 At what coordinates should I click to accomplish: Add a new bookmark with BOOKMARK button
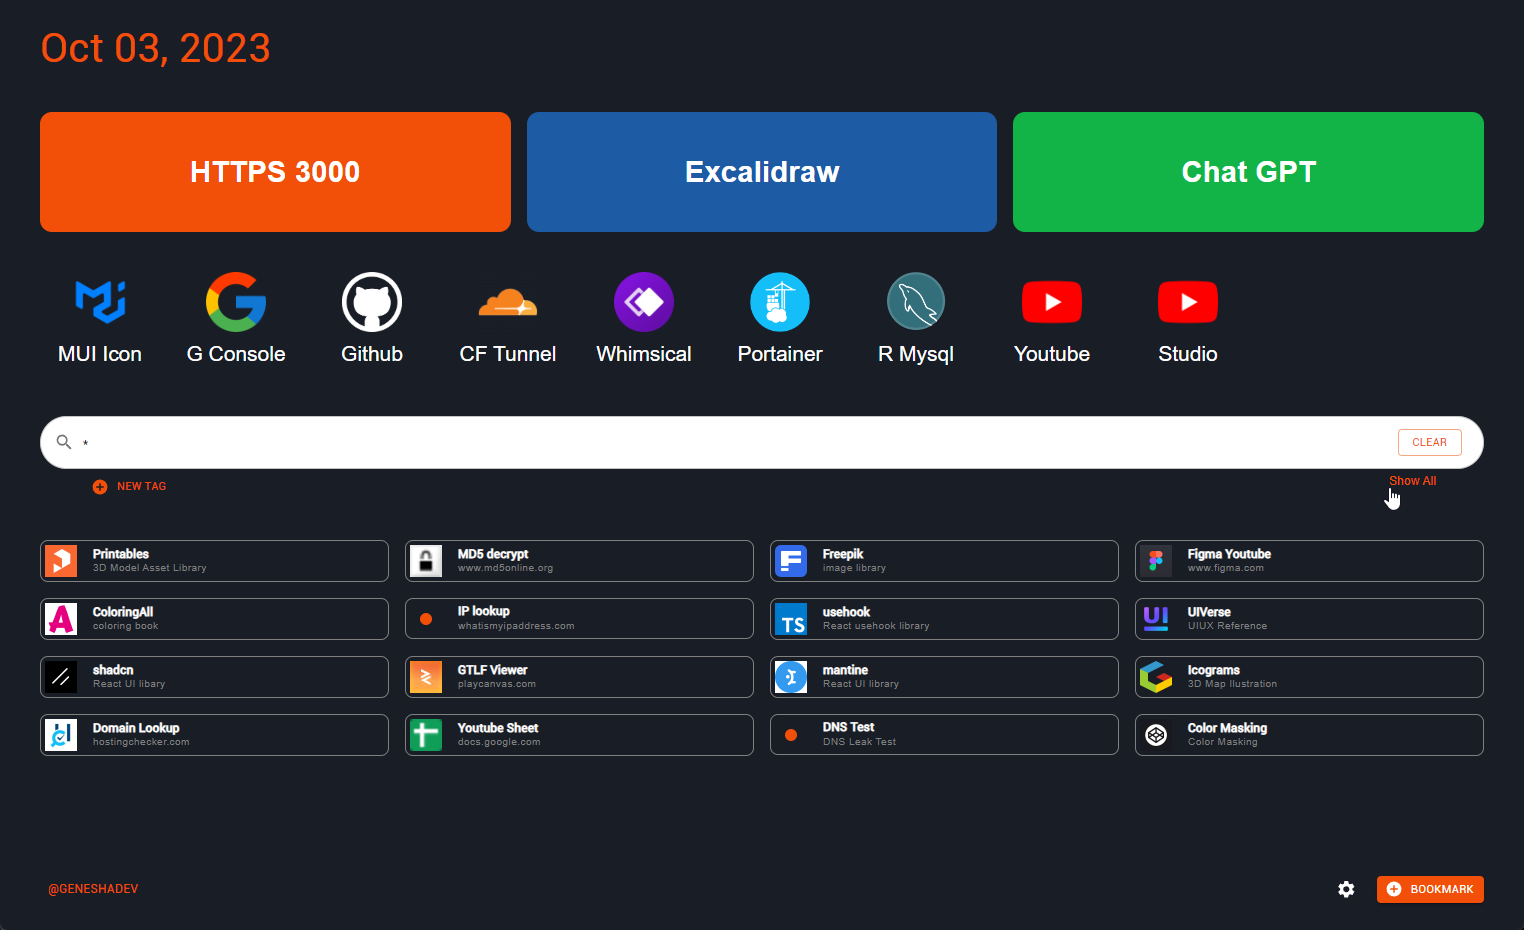click(1430, 889)
